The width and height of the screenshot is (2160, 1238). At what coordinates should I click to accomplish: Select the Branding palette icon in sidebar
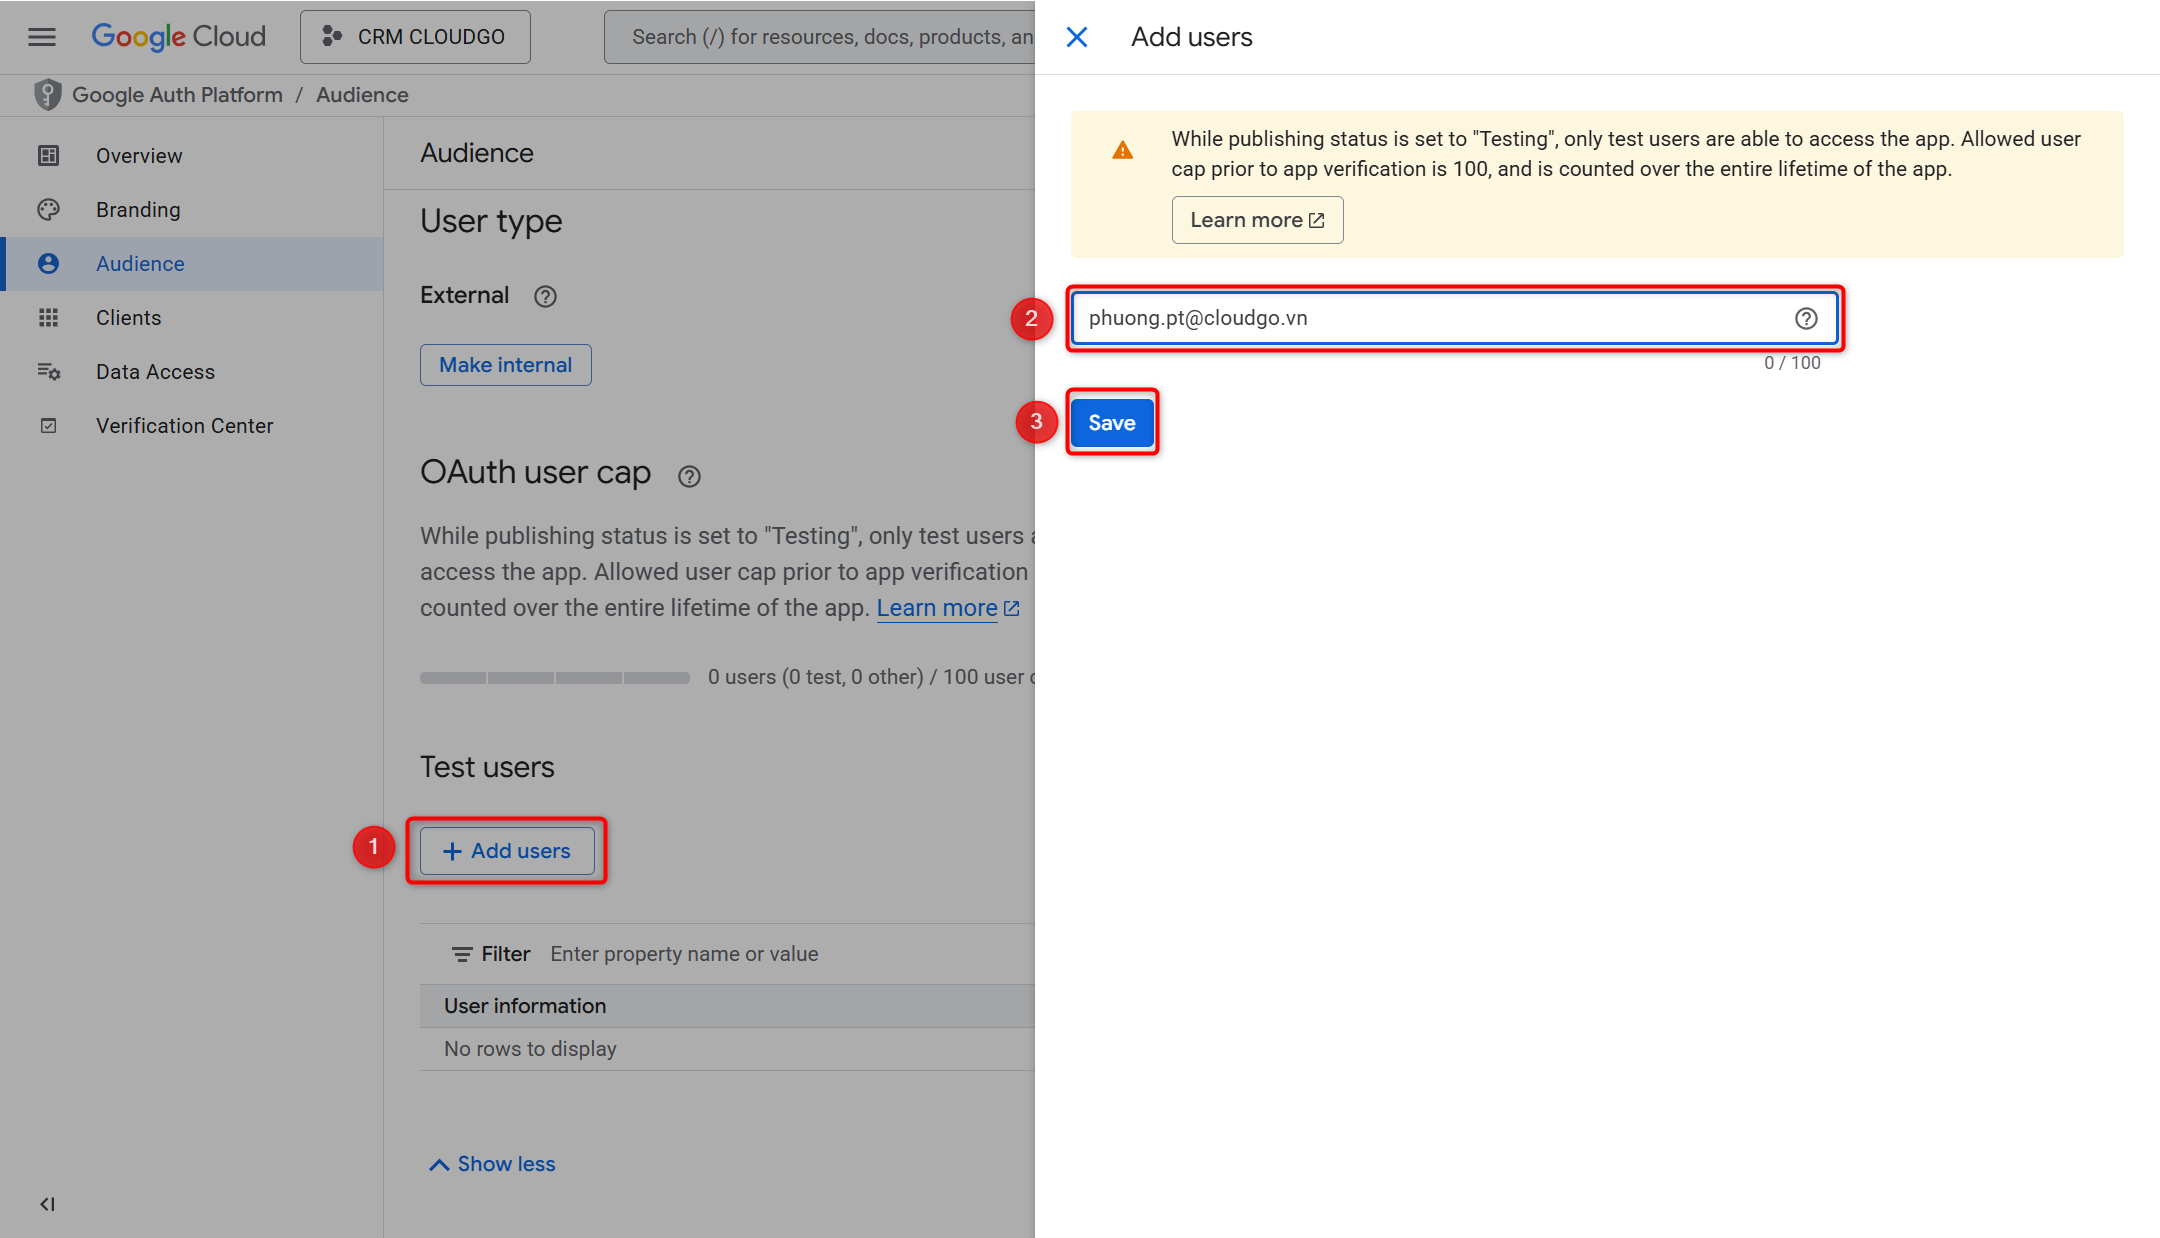coord(49,209)
